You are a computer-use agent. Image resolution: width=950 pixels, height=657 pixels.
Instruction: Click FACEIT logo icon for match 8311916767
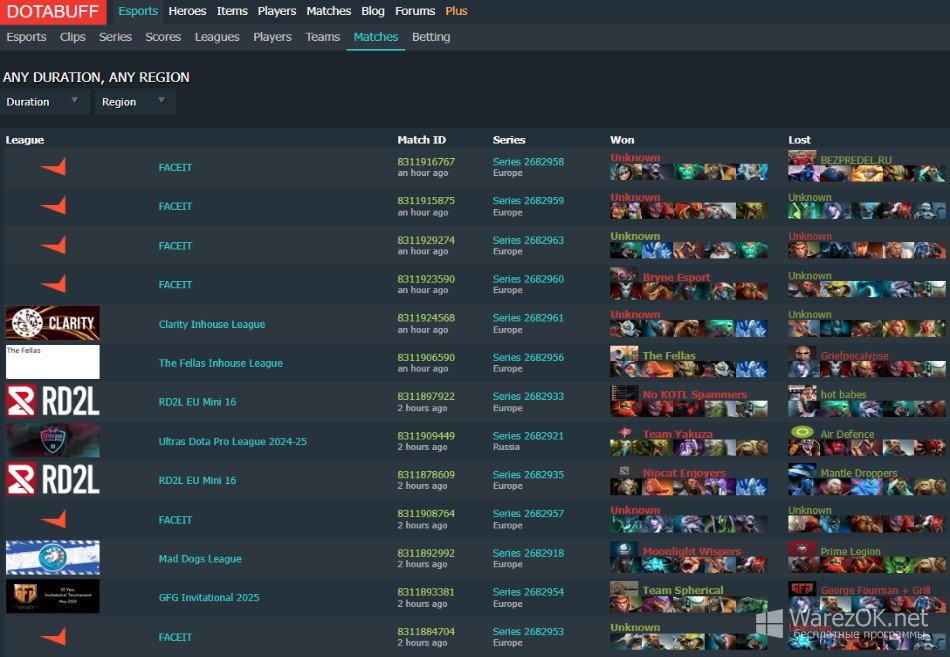coord(53,167)
